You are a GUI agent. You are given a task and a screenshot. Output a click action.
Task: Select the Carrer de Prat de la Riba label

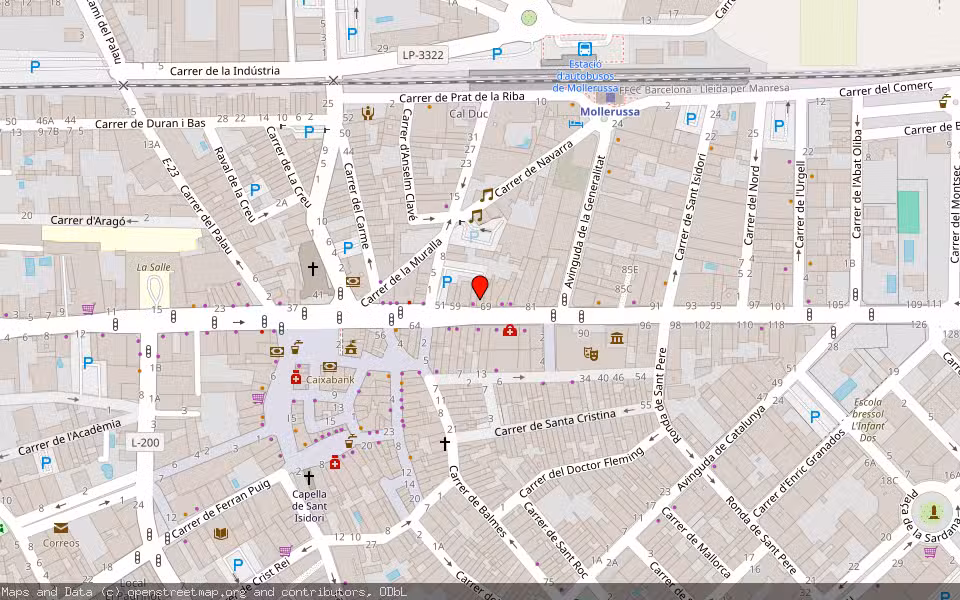click(x=462, y=97)
